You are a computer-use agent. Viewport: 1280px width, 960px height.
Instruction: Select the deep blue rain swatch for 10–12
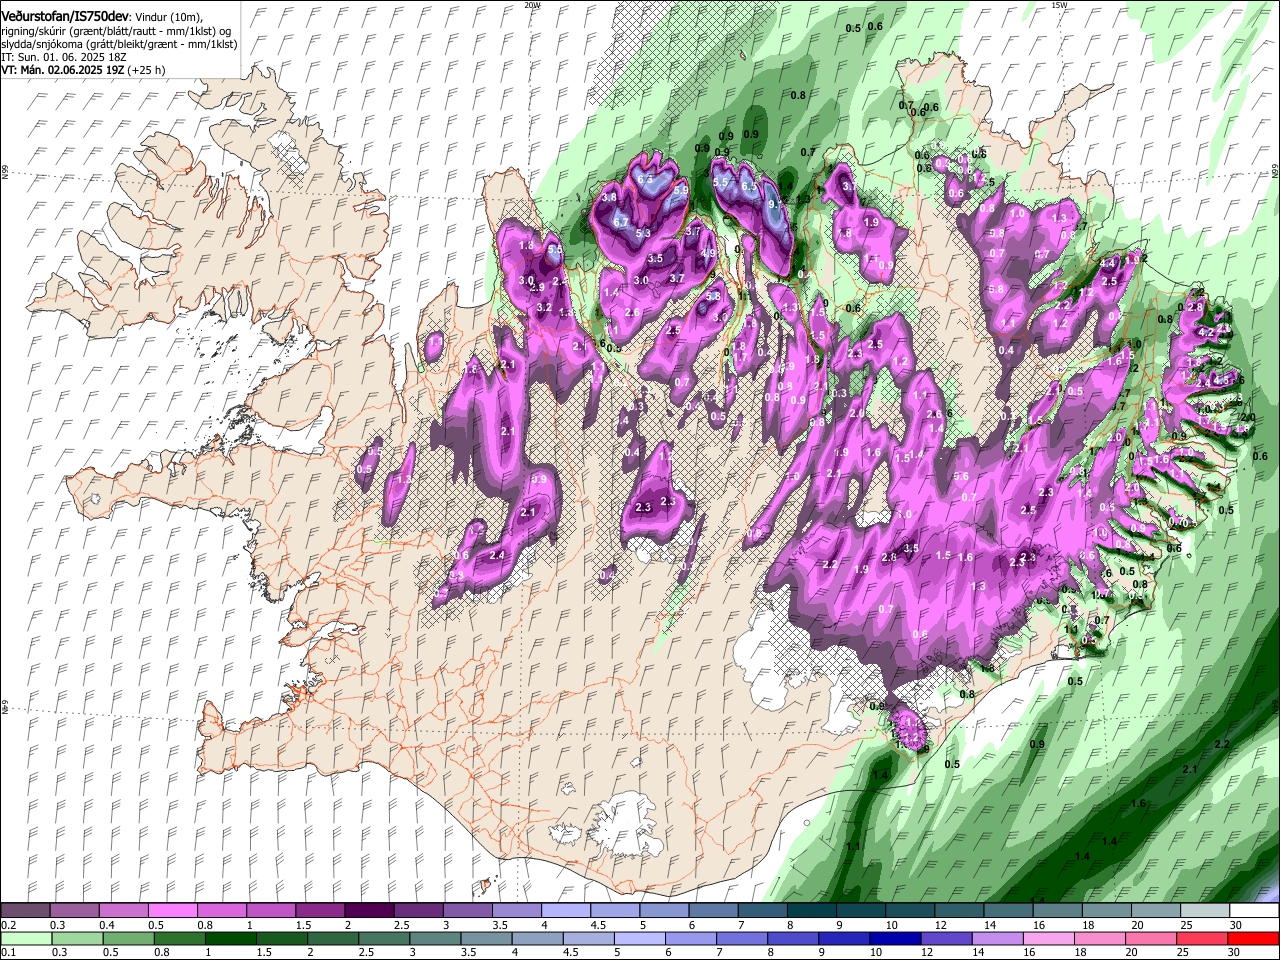[896, 939]
